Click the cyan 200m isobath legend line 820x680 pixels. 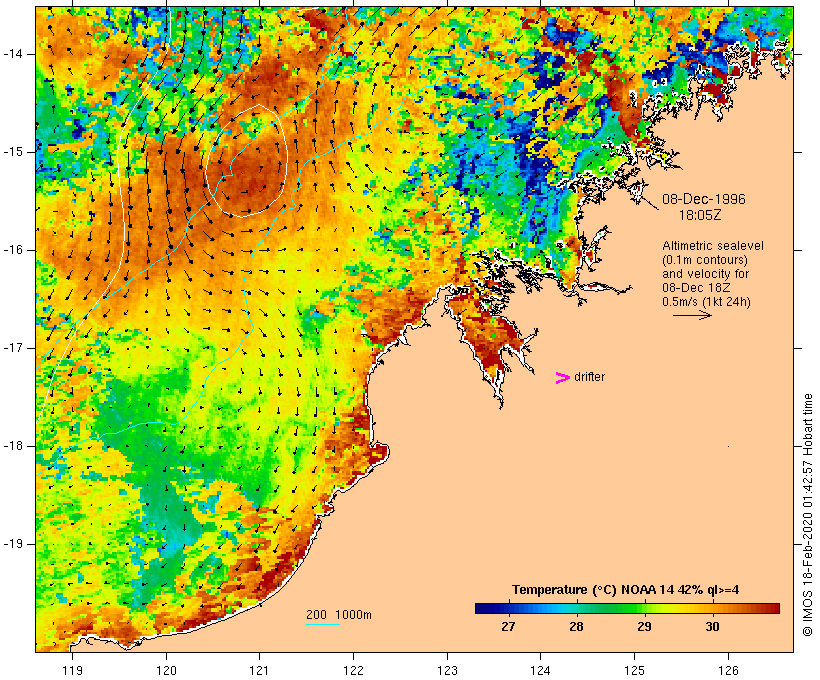point(323,624)
